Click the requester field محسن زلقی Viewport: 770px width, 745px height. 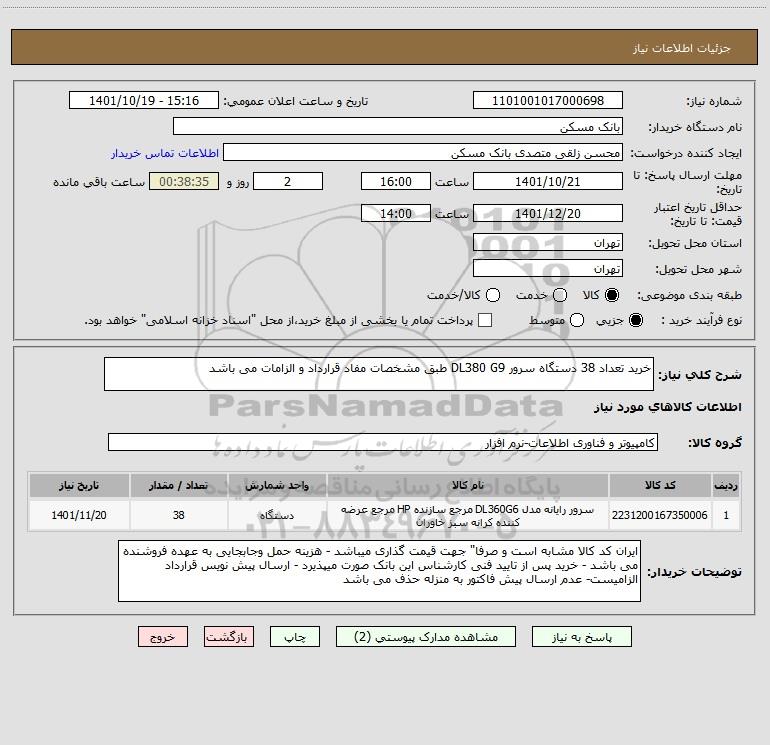[x=423, y=153]
